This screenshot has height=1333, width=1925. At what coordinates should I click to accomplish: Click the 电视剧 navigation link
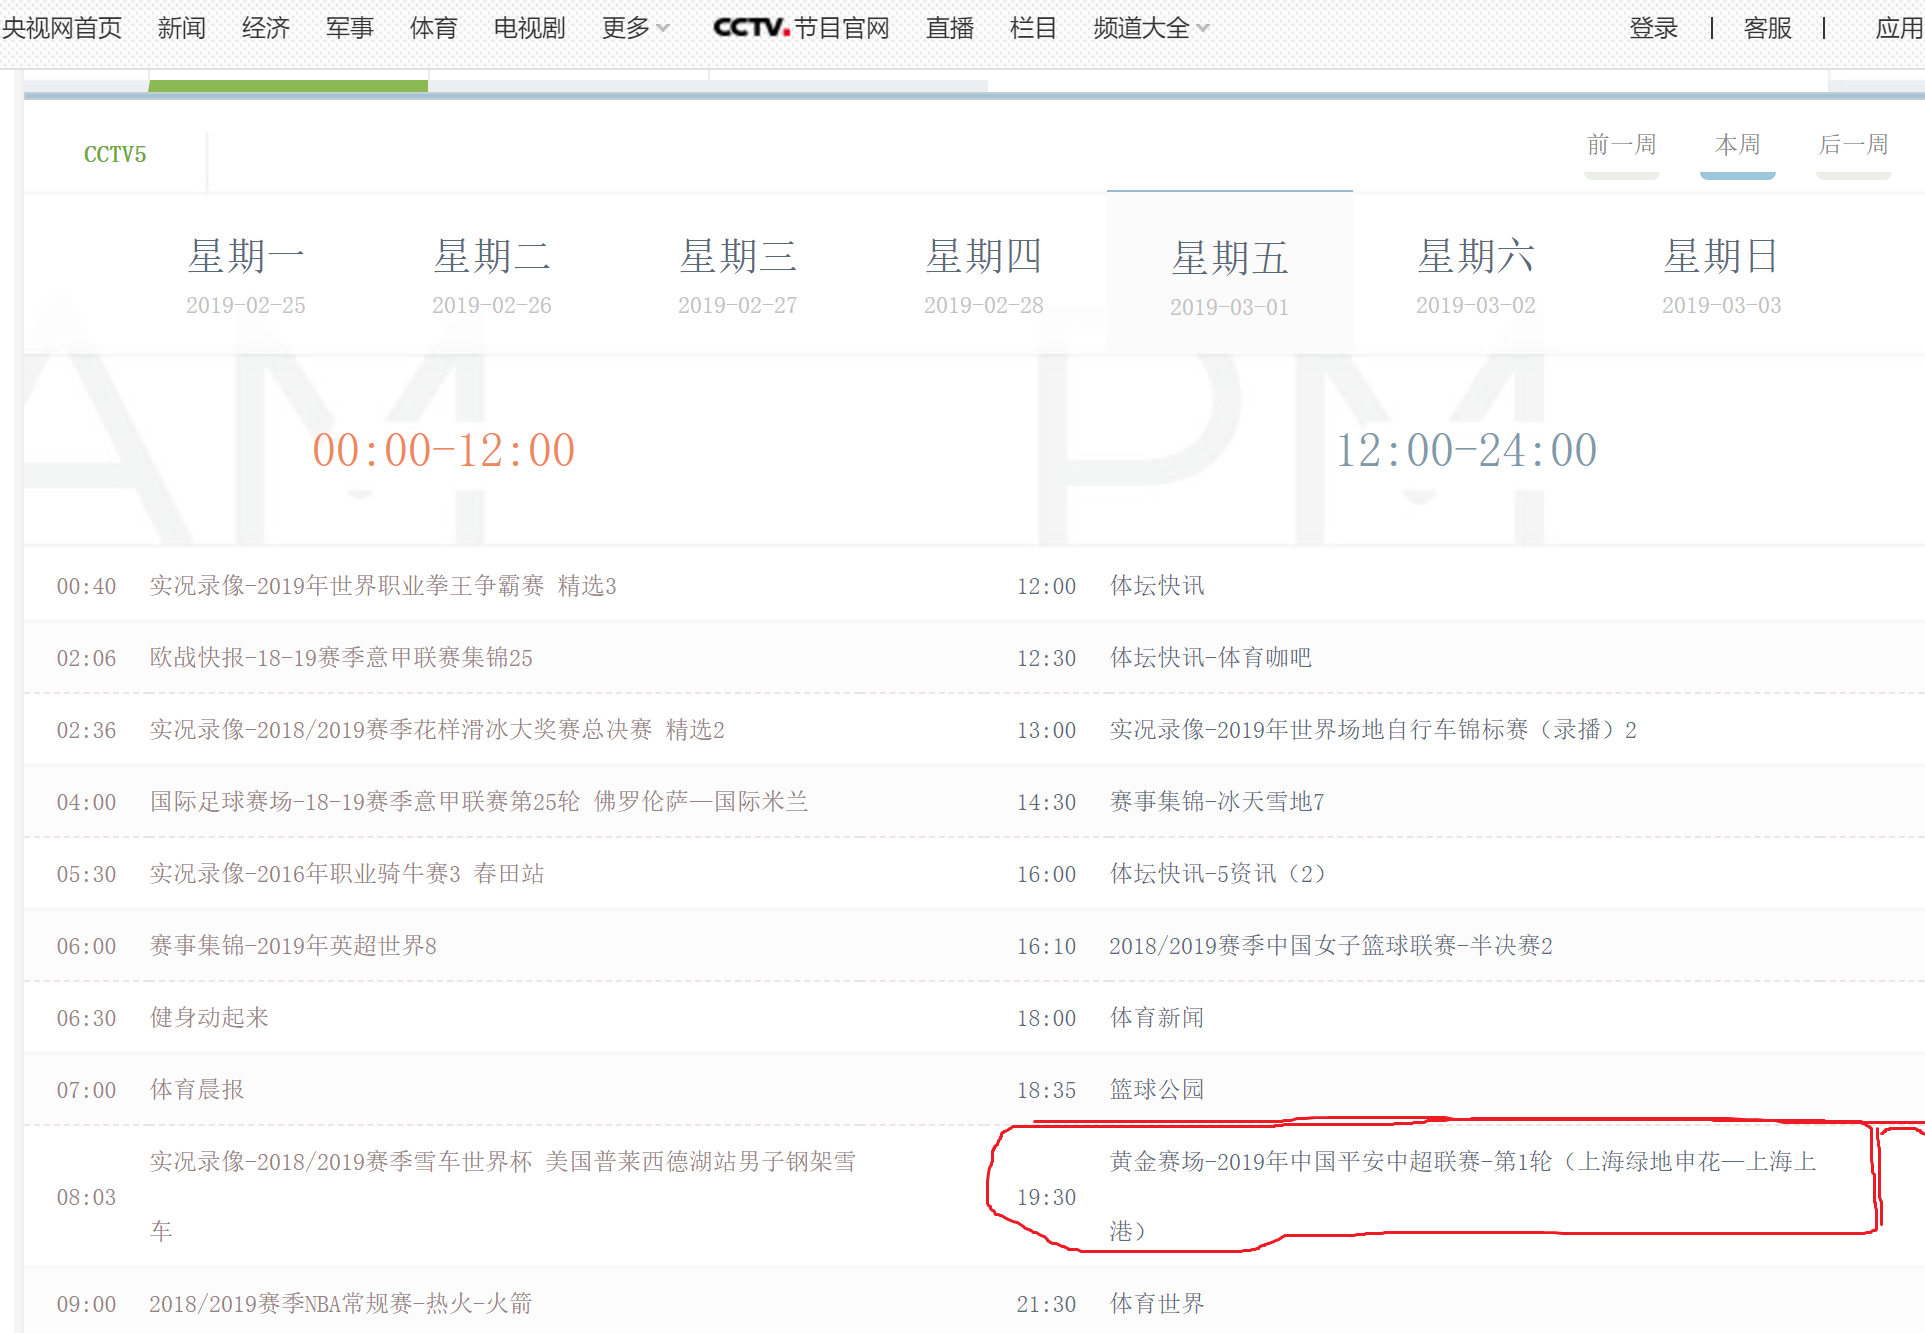(x=530, y=28)
